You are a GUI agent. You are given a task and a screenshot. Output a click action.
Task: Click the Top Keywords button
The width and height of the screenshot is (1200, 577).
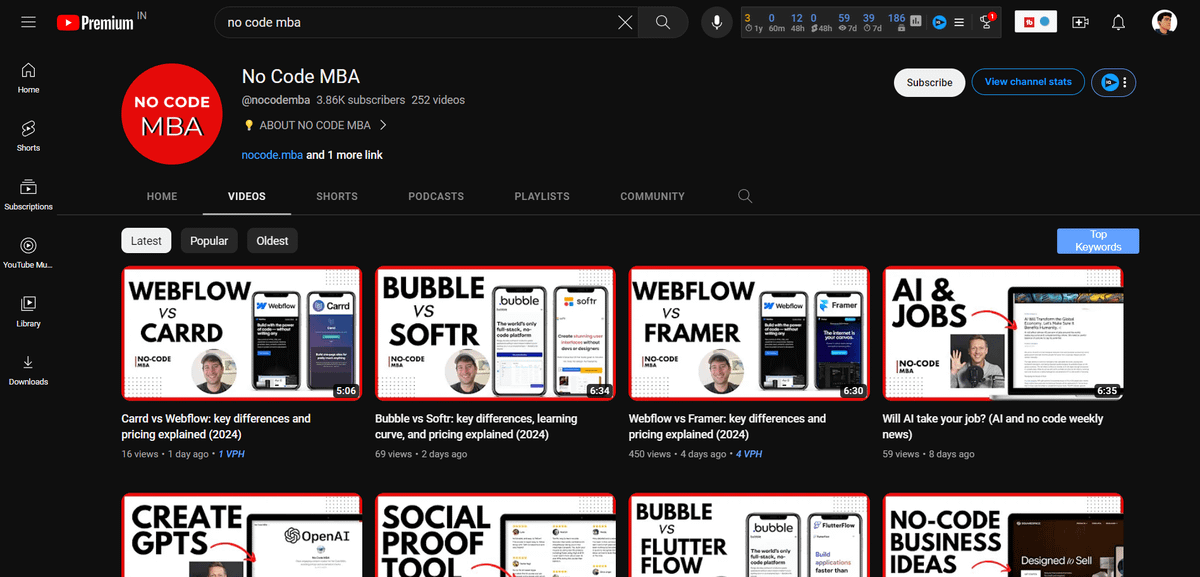pyautogui.click(x=1098, y=241)
